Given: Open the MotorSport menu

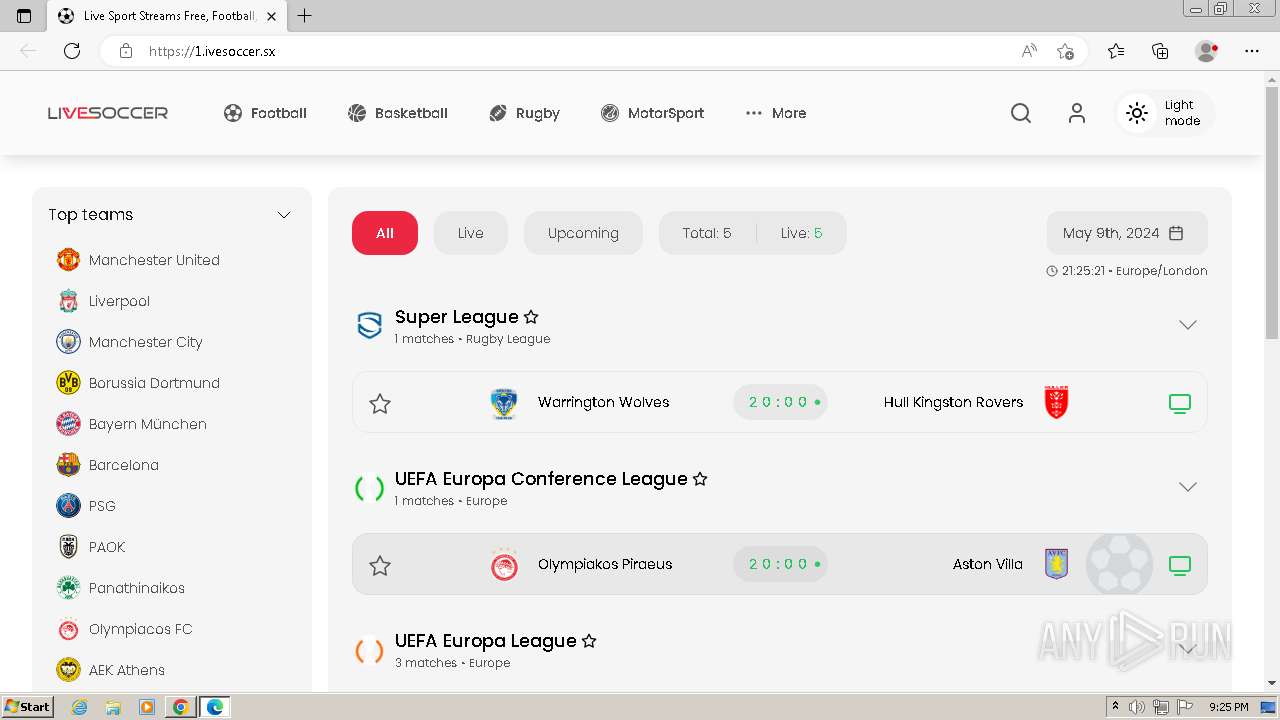Looking at the screenshot, I should coord(652,113).
